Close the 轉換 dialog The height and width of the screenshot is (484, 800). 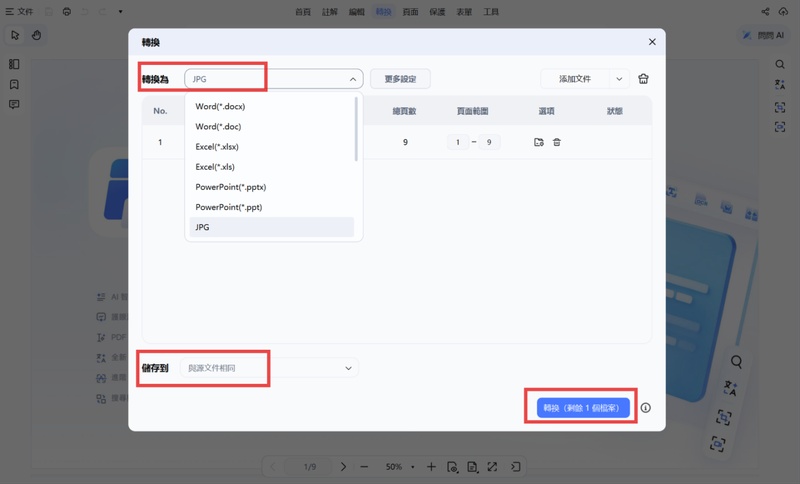tap(652, 42)
